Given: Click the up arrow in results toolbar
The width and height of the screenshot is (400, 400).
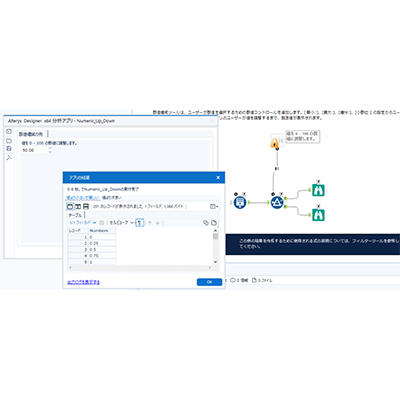Looking at the screenshot, I should (x=149, y=223).
